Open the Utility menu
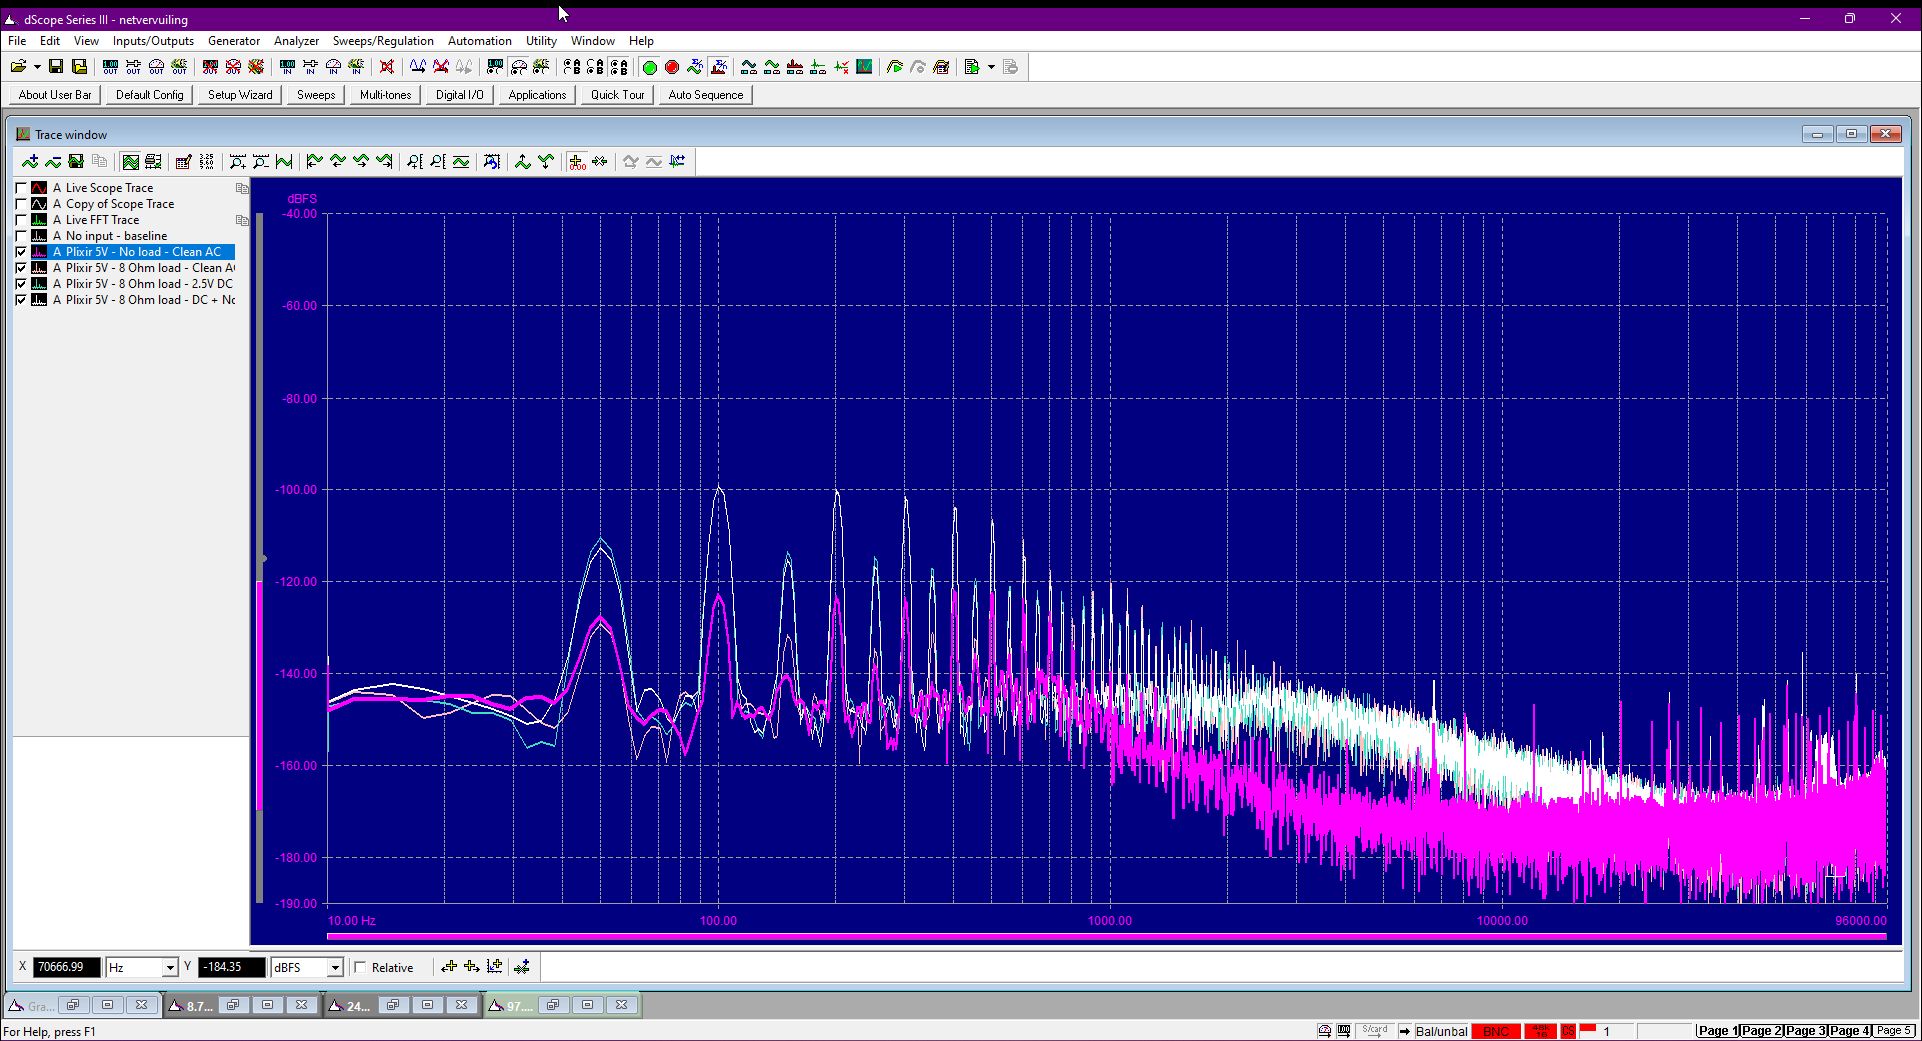 (x=541, y=41)
